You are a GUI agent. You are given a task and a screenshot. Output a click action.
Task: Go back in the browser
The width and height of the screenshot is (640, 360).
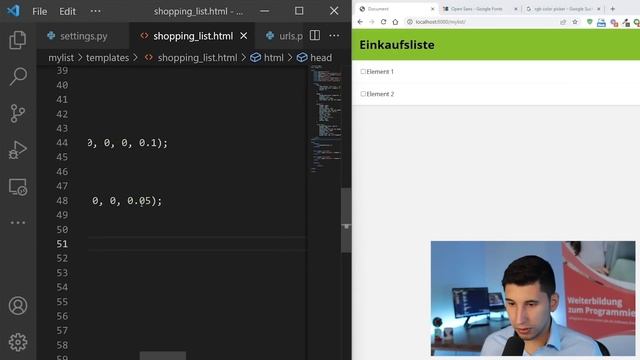pyautogui.click(x=360, y=22)
